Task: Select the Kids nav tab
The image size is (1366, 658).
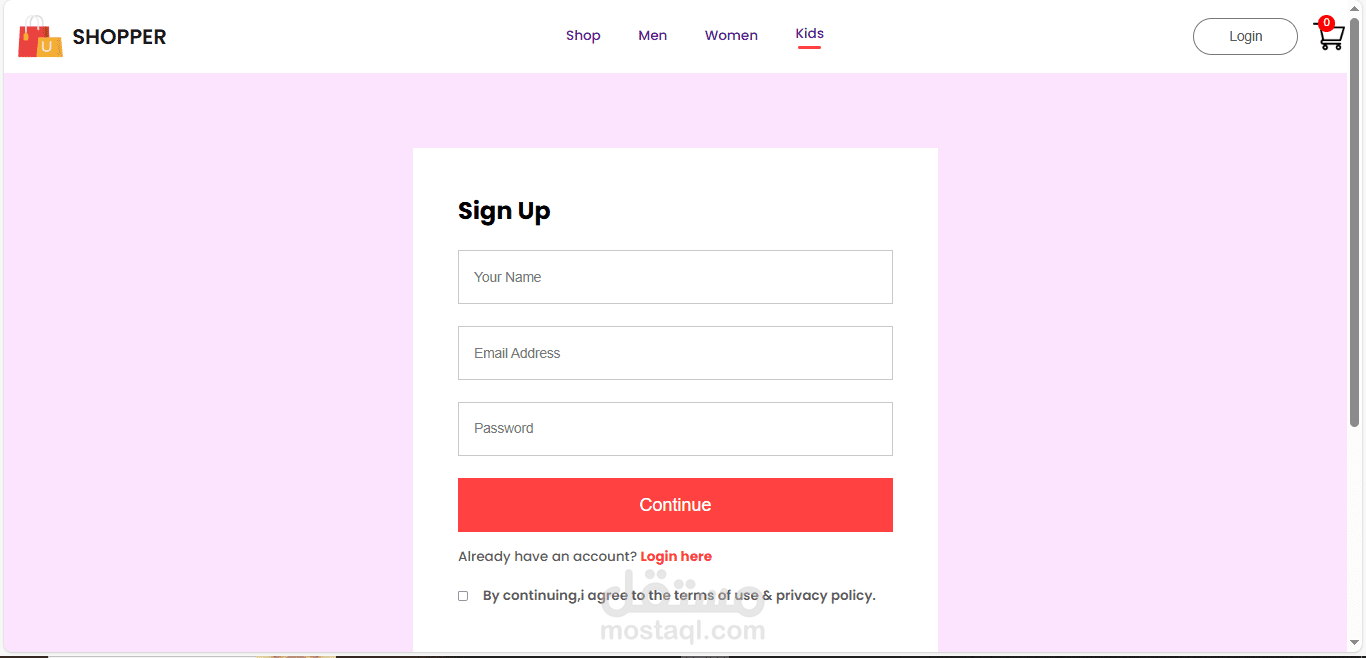Action: [x=809, y=34]
